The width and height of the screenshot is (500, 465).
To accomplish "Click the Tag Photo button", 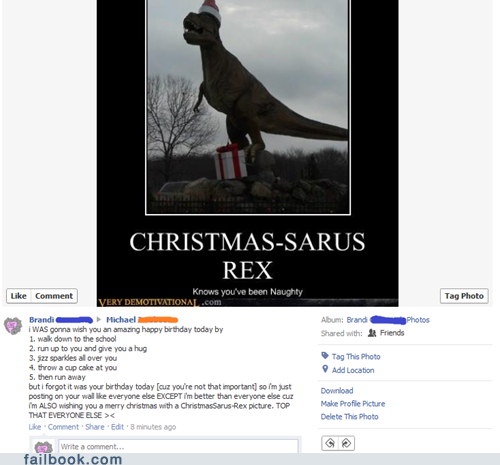I will coord(464,296).
